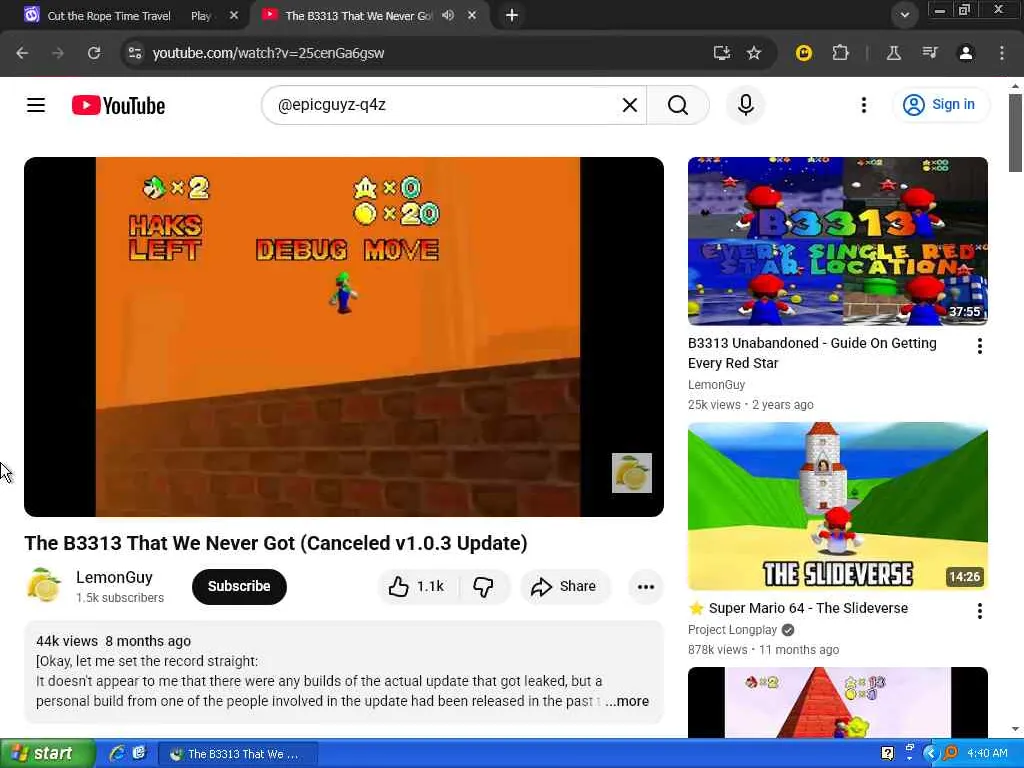Click the page vertical scrollbar thumb
The width and height of the screenshot is (1024, 768).
1015,133
